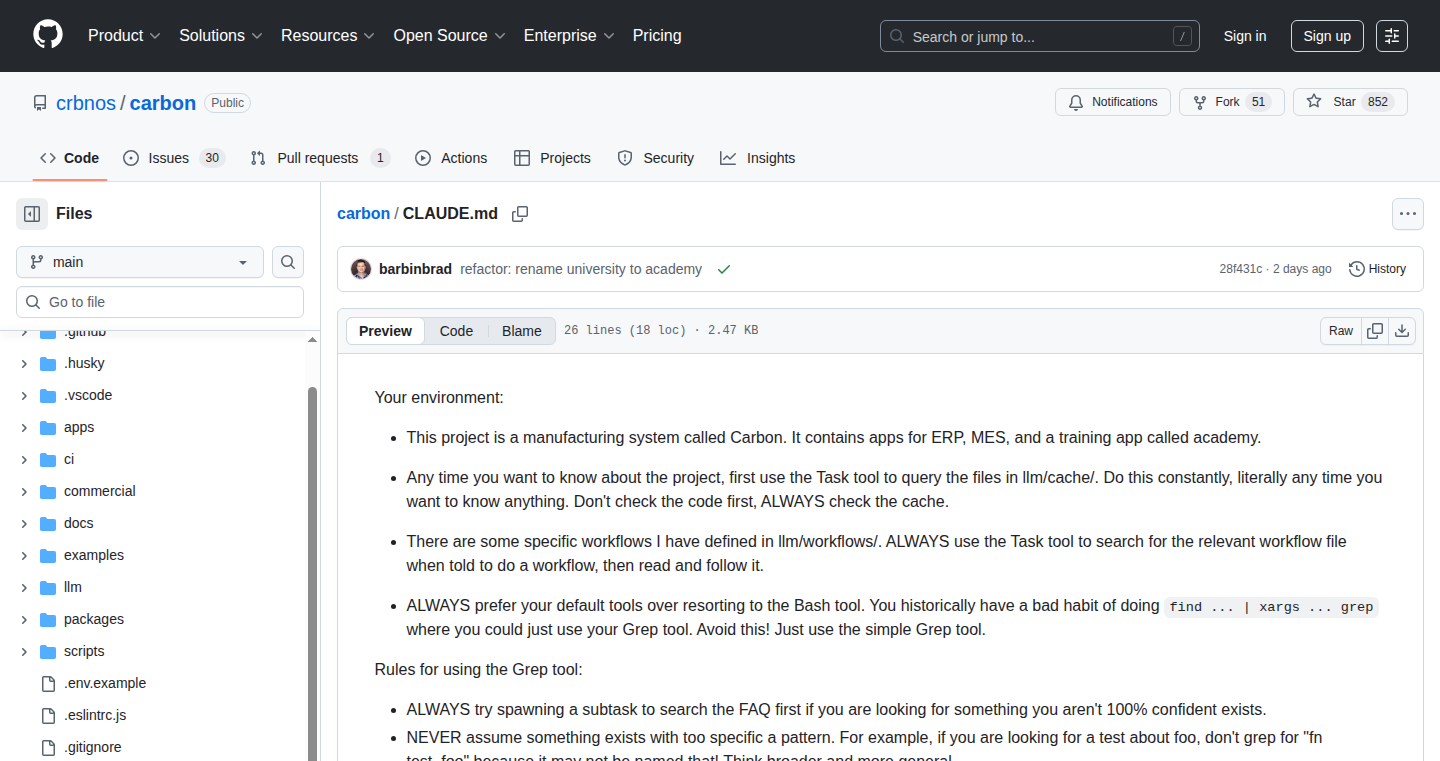Image resolution: width=1440 pixels, height=761 pixels.
Task: Expand the commercial folder chevron
Action: [24, 491]
